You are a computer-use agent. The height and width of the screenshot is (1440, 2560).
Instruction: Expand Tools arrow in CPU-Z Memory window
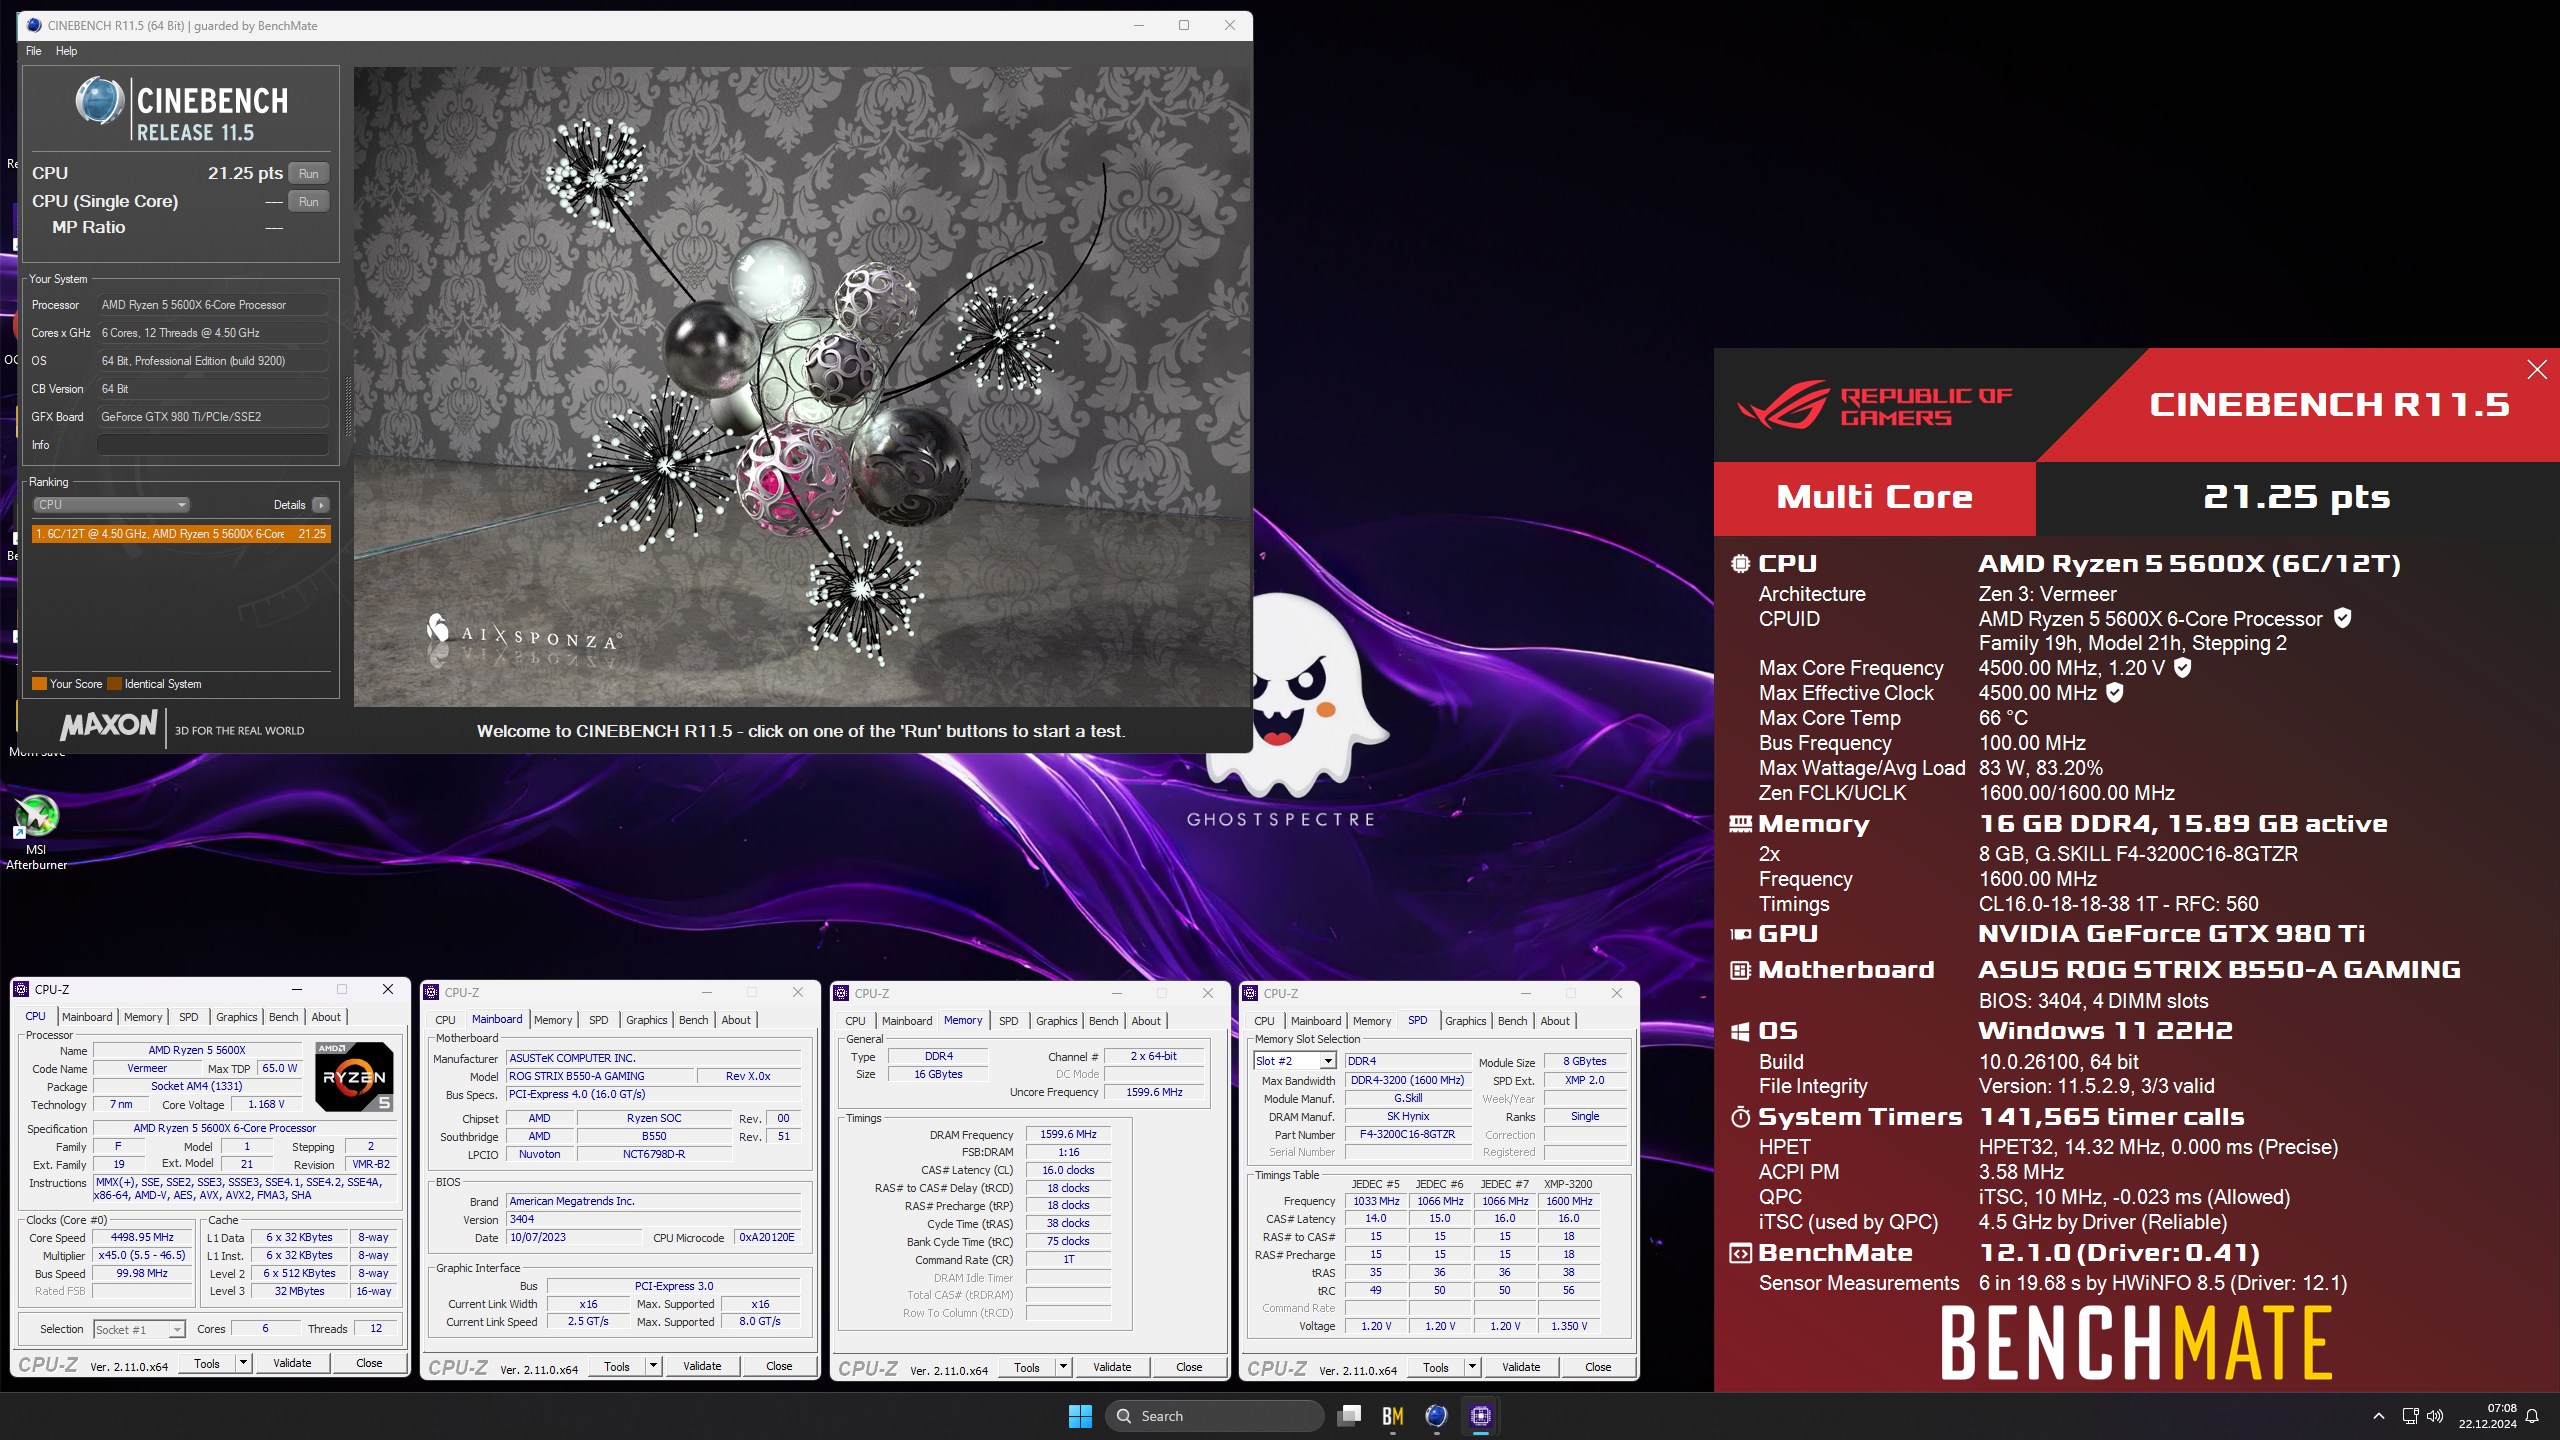1063,1366
